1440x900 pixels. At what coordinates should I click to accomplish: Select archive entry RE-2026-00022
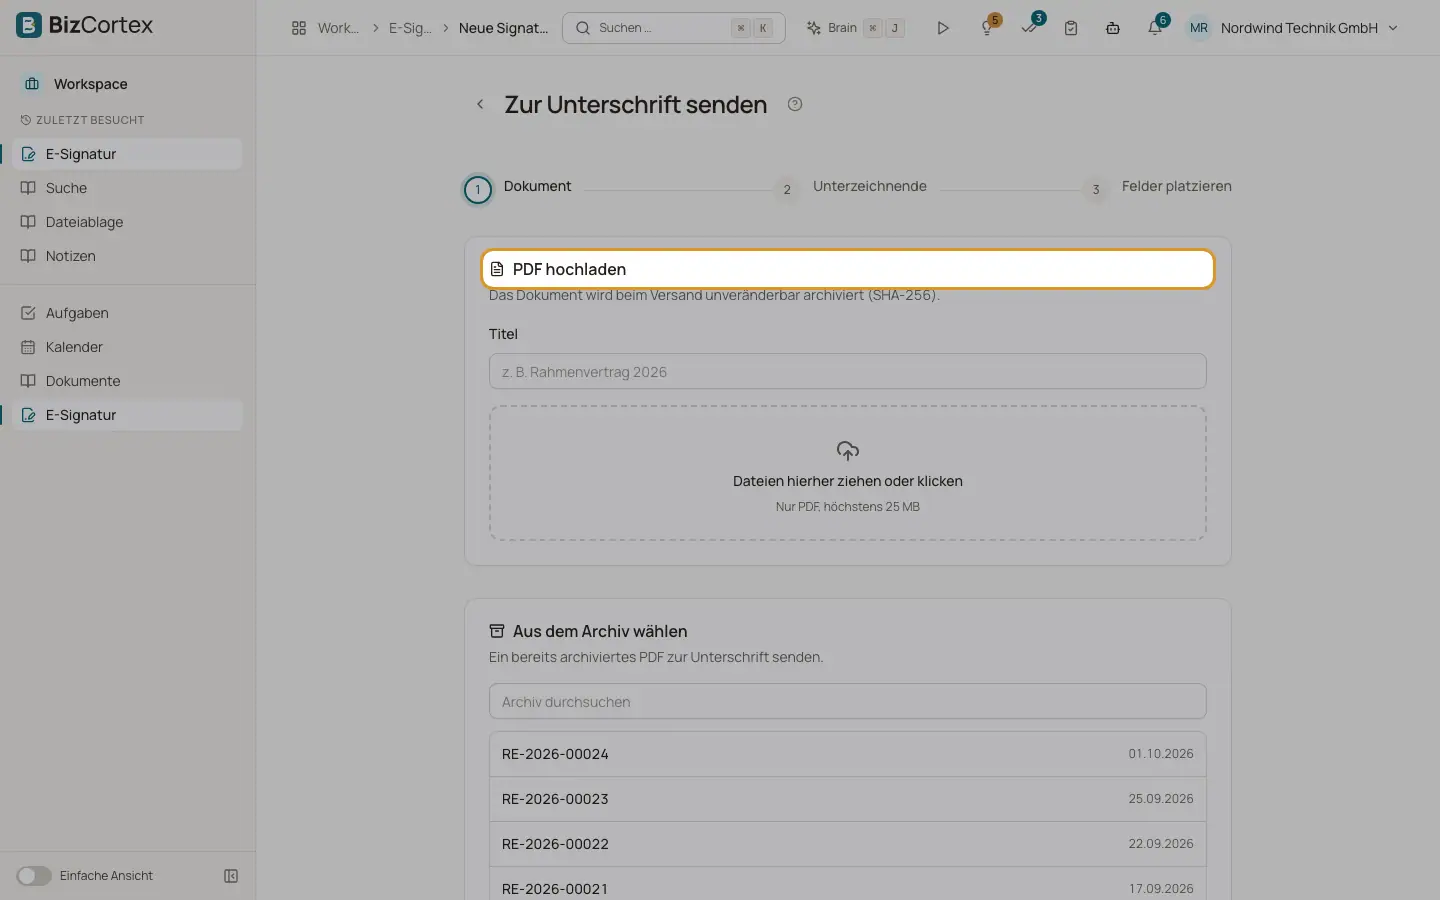[848, 844]
